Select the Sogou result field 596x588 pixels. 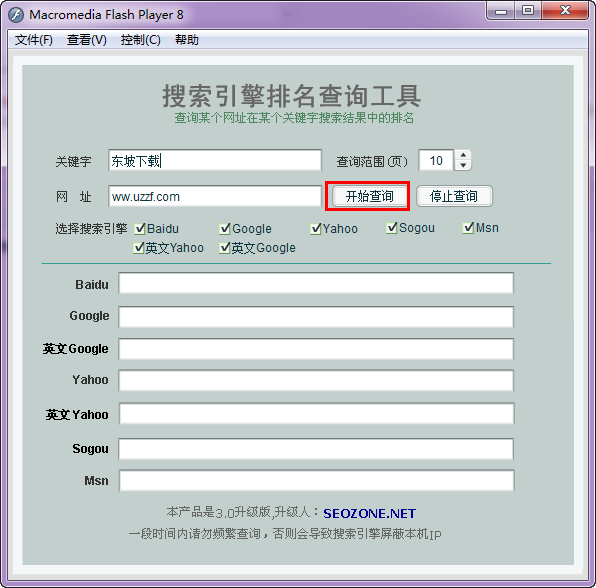pos(316,449)
